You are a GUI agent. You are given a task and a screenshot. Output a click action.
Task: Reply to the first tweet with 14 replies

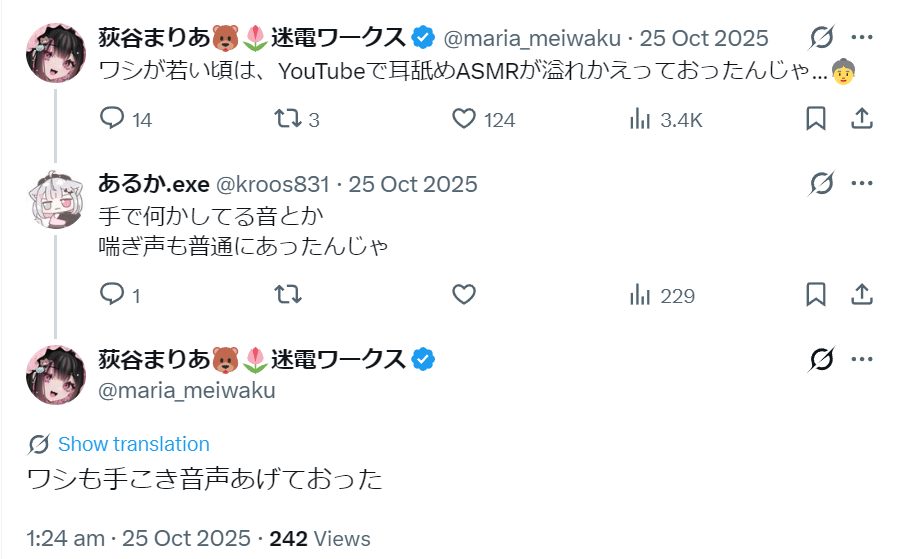point(126,119)
